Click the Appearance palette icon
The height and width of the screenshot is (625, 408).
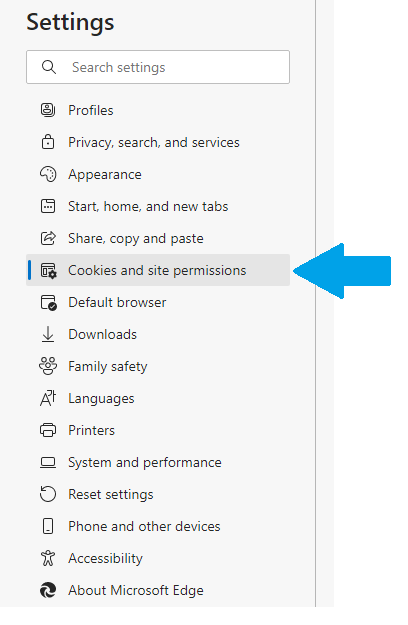click(48, 174)
